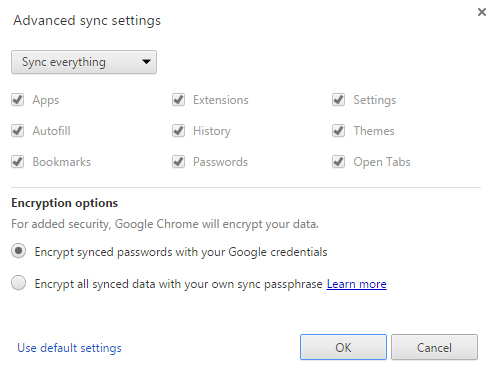Toggle the Apps checkbox
The image size is (492, 370).
pos(17,100)
